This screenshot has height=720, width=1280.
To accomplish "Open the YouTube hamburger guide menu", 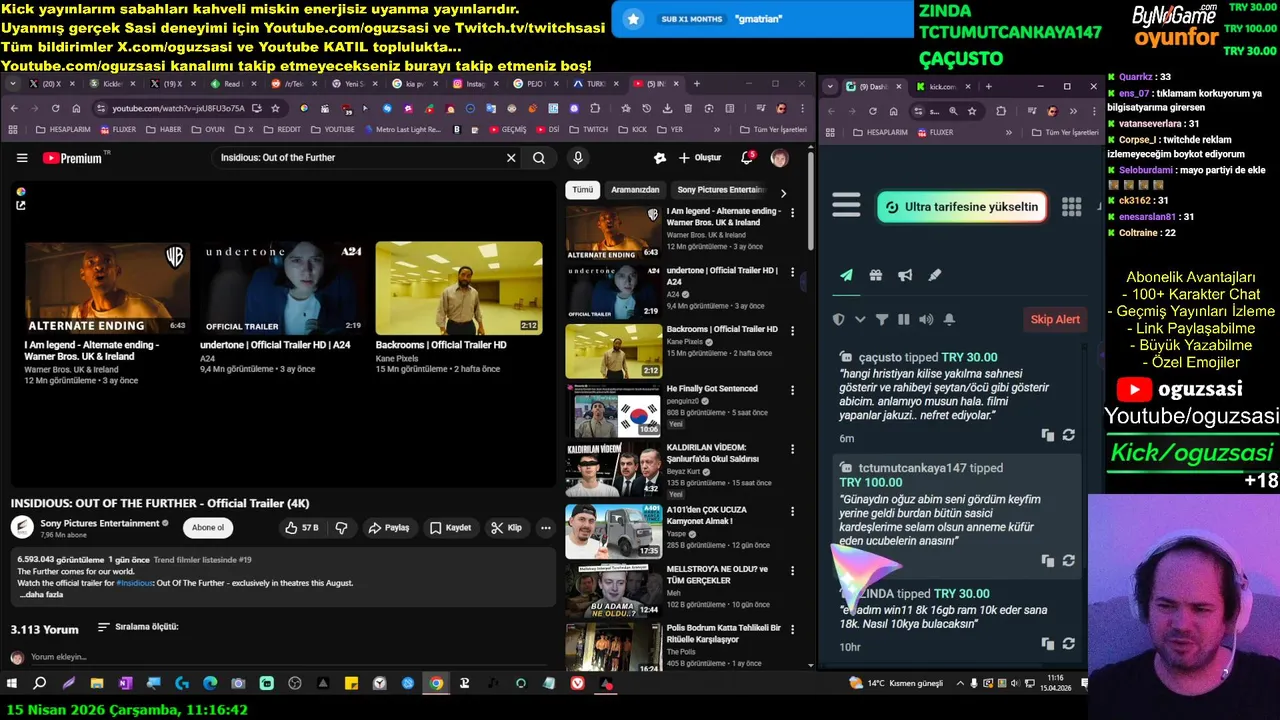I will (22, 158).
